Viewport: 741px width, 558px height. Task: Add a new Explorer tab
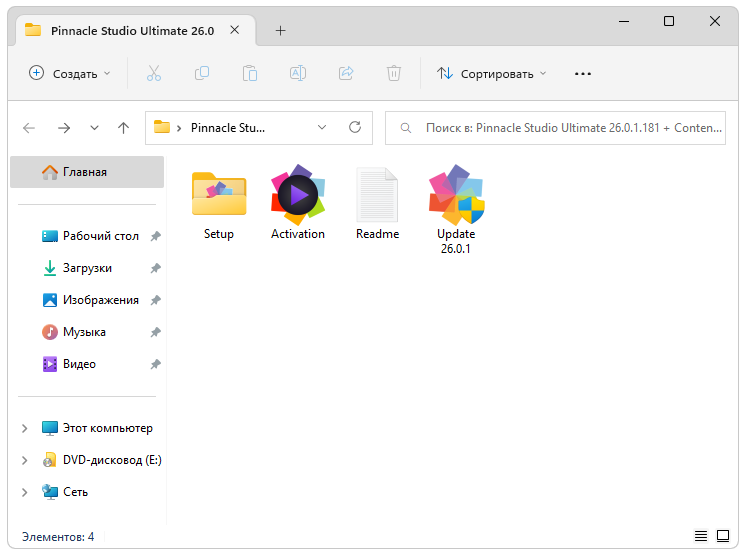click(x=280, y=31)
